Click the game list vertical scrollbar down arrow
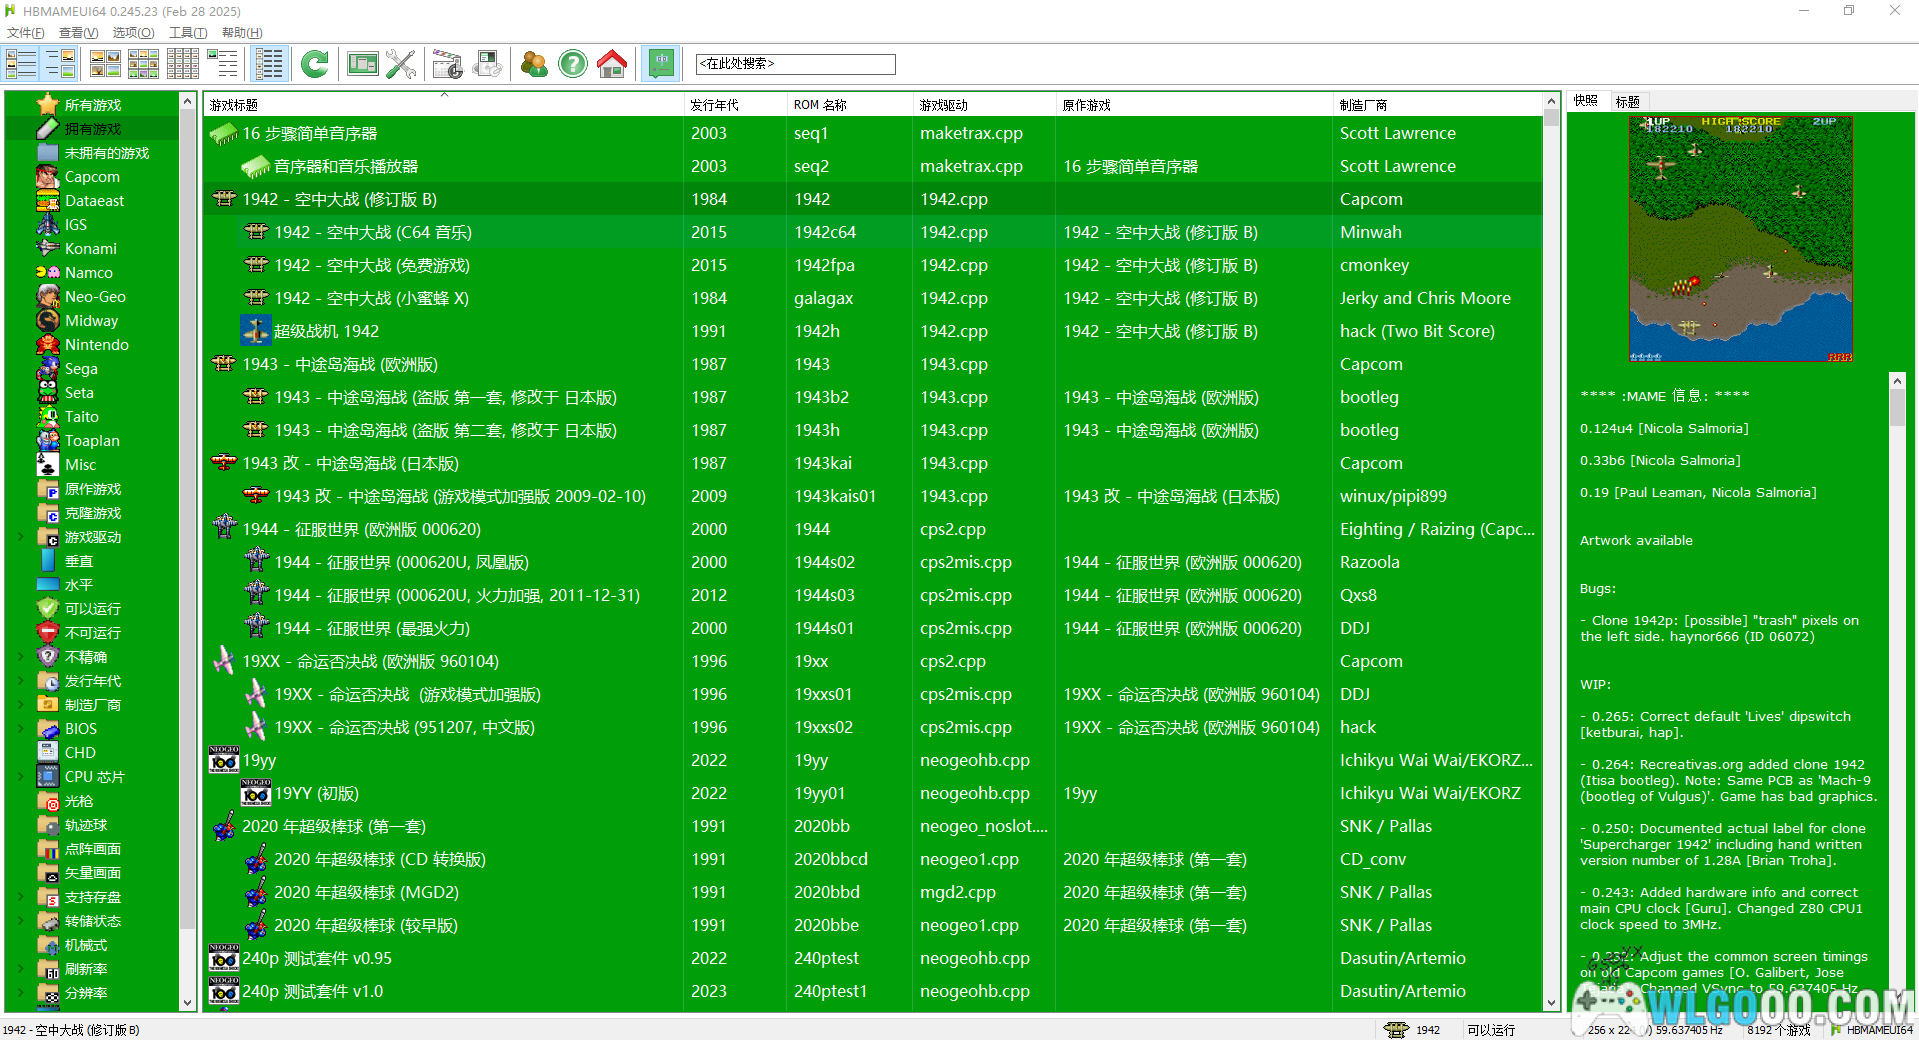Image resolution: width=1919 pixels, height=1040 pixels. 1551,1003
